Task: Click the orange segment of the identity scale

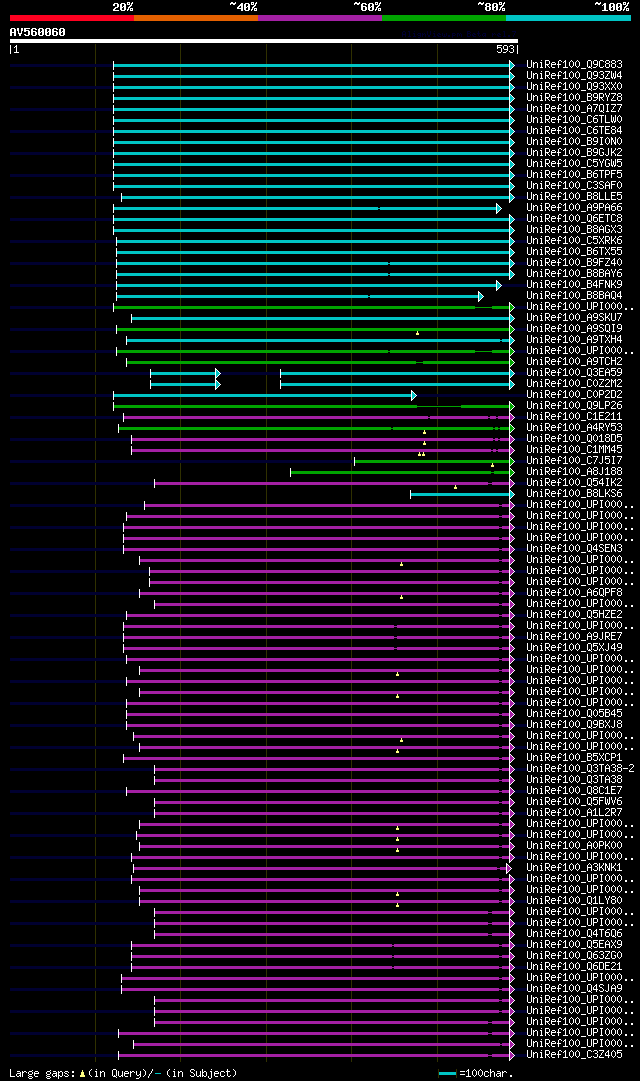Action: point(196,18)
